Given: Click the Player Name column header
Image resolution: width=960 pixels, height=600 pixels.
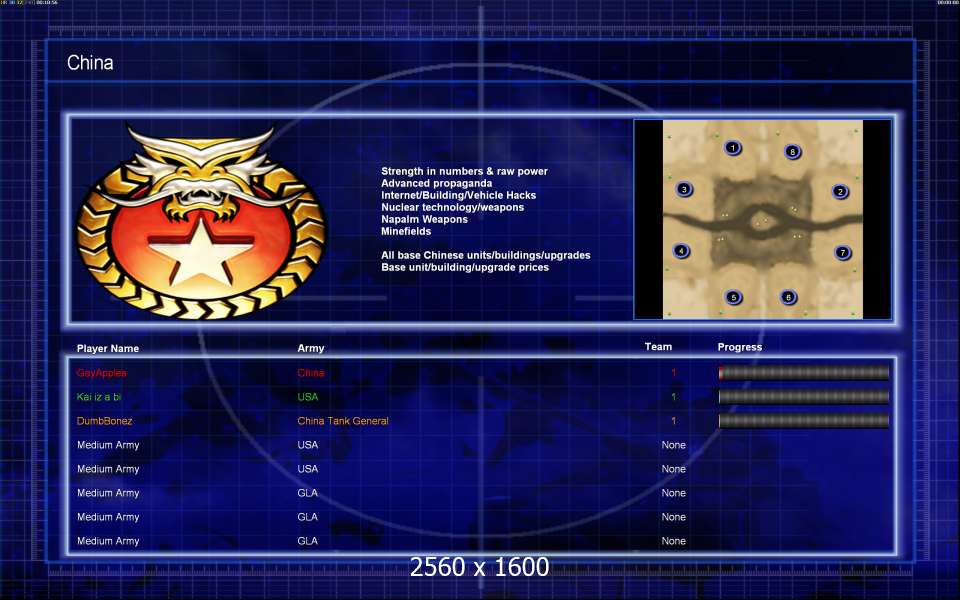Looking at the screenshot, I should (x=108, y=348).
